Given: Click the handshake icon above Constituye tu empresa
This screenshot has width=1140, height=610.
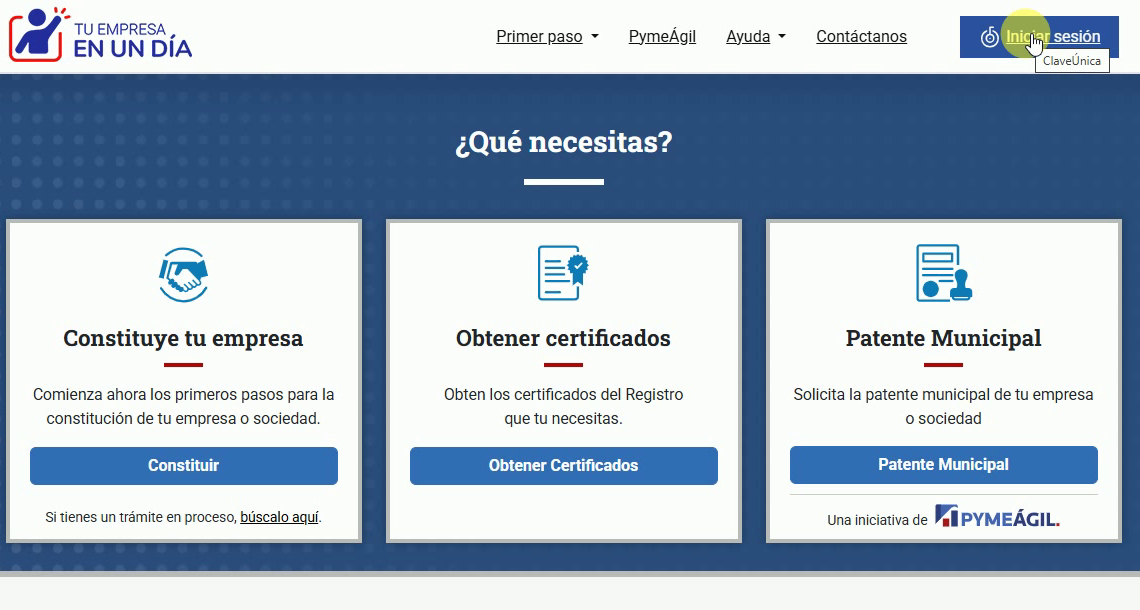Looking at the screenshot, I should coord(183,275).
